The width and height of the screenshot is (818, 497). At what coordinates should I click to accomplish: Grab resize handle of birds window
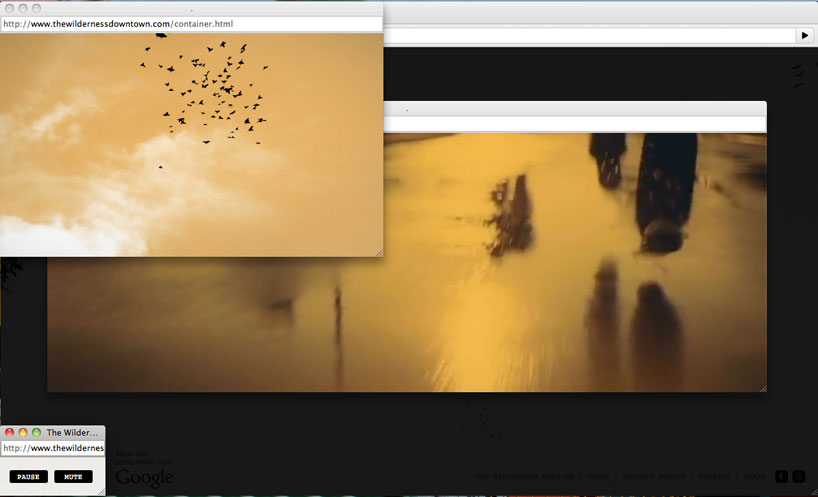(x=379, y=252)
